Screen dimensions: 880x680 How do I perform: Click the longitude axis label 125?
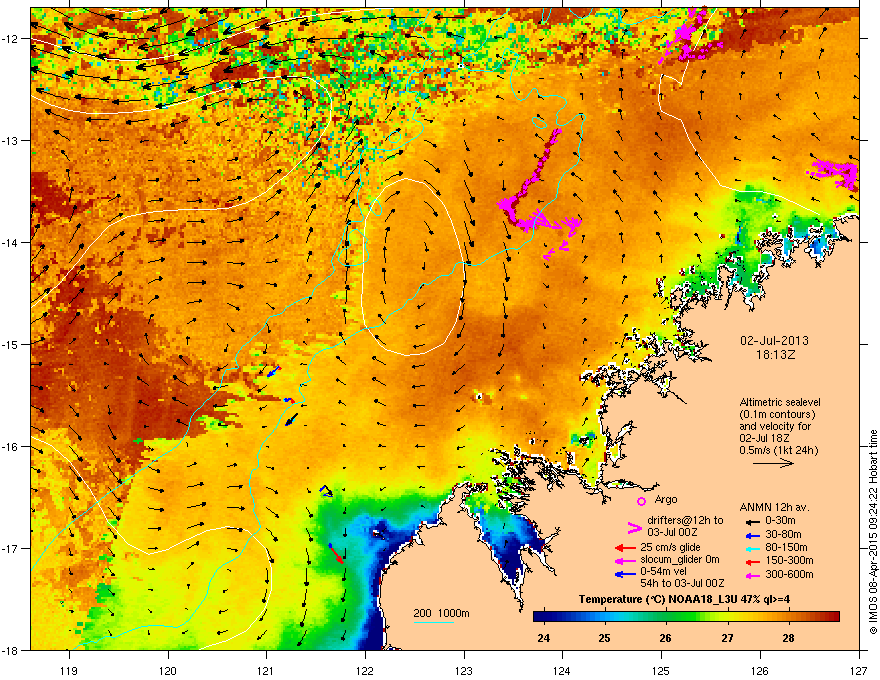coord(661,671)
